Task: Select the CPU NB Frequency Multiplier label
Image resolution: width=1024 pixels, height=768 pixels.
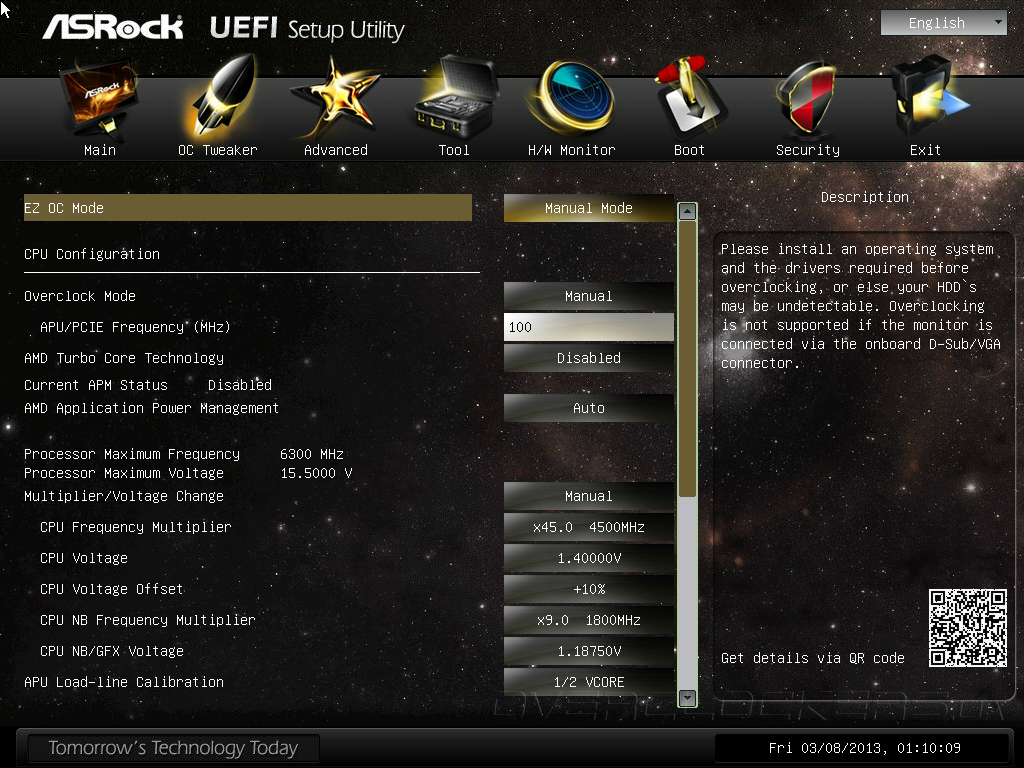Action: 148,620
